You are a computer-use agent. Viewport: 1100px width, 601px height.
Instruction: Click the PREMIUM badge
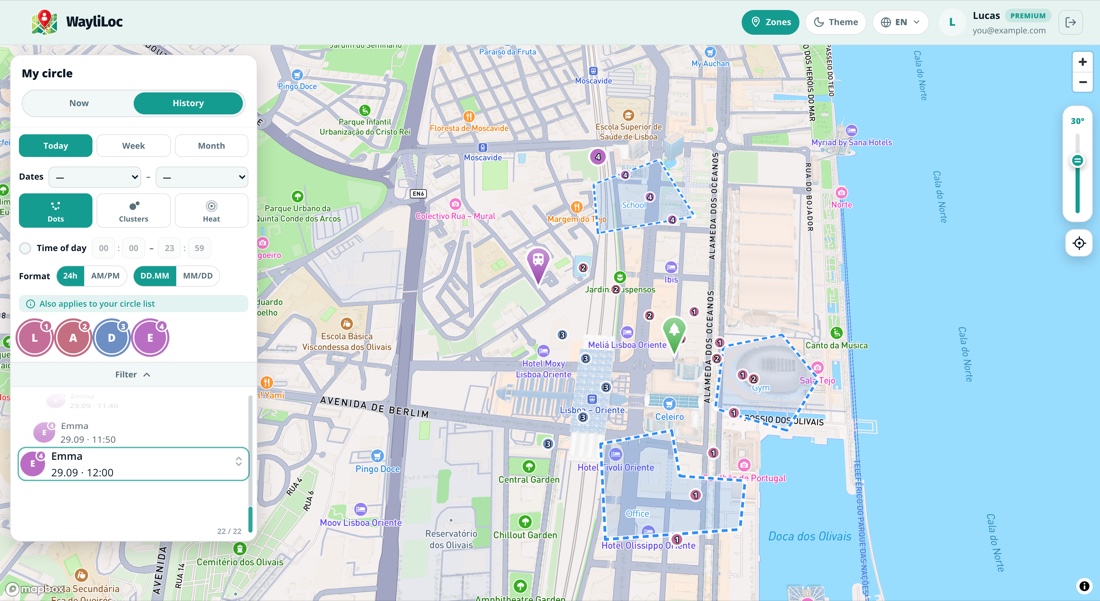[x=1028, y=15]
